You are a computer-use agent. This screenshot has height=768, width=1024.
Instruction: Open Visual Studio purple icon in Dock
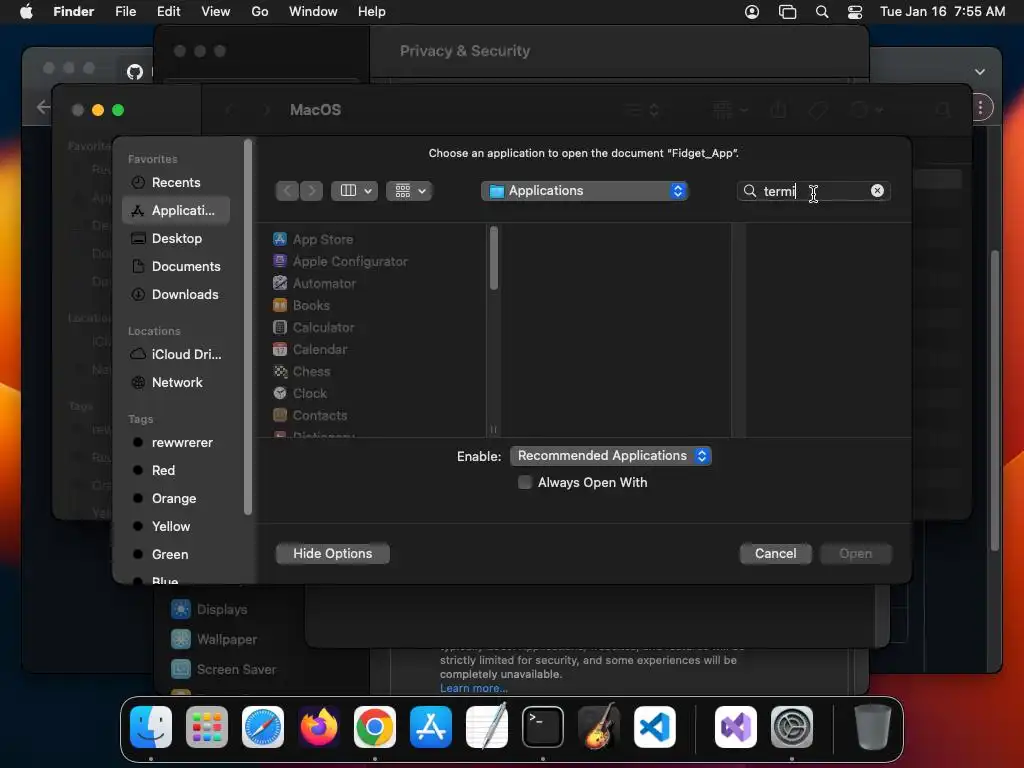click(735, 727)
